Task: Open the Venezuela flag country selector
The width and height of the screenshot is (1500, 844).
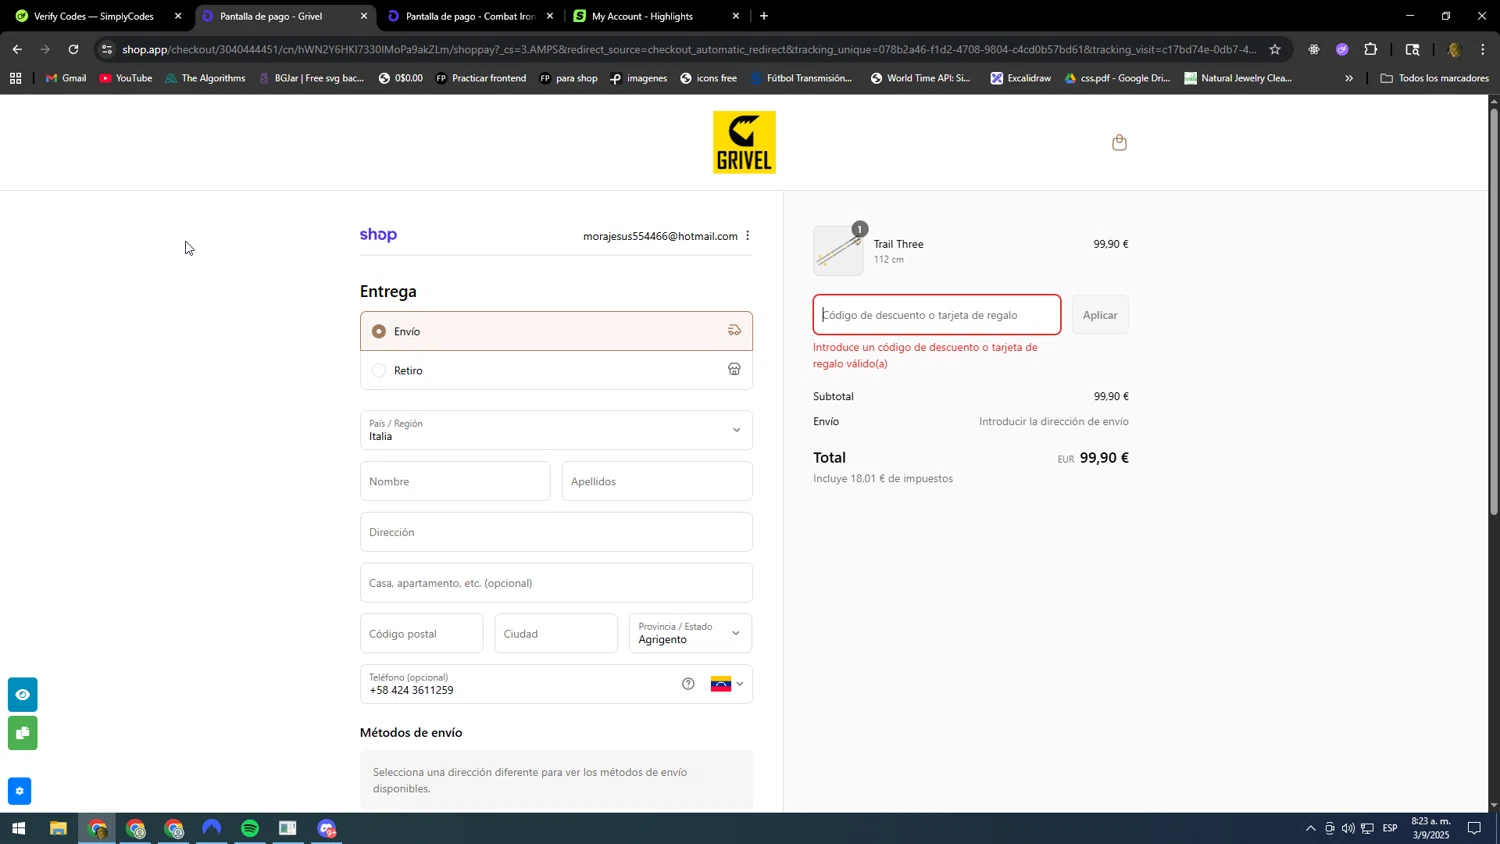Action: [x=727, y=684]
